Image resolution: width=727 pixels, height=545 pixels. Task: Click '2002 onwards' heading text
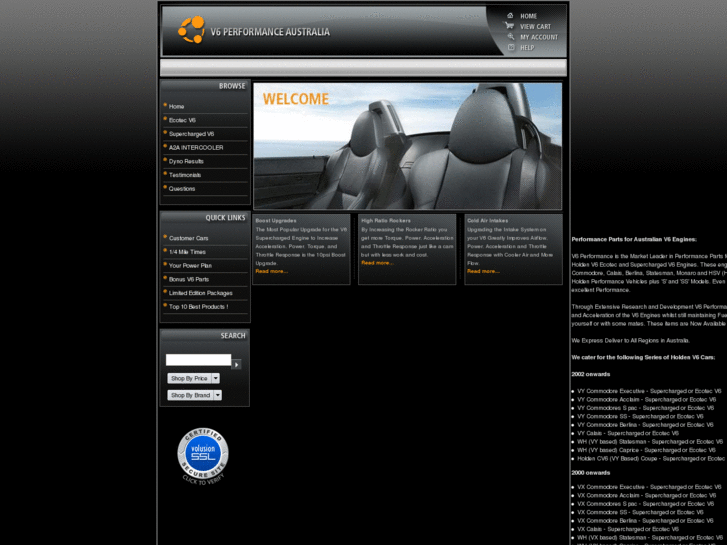click(x=590, y=374)
